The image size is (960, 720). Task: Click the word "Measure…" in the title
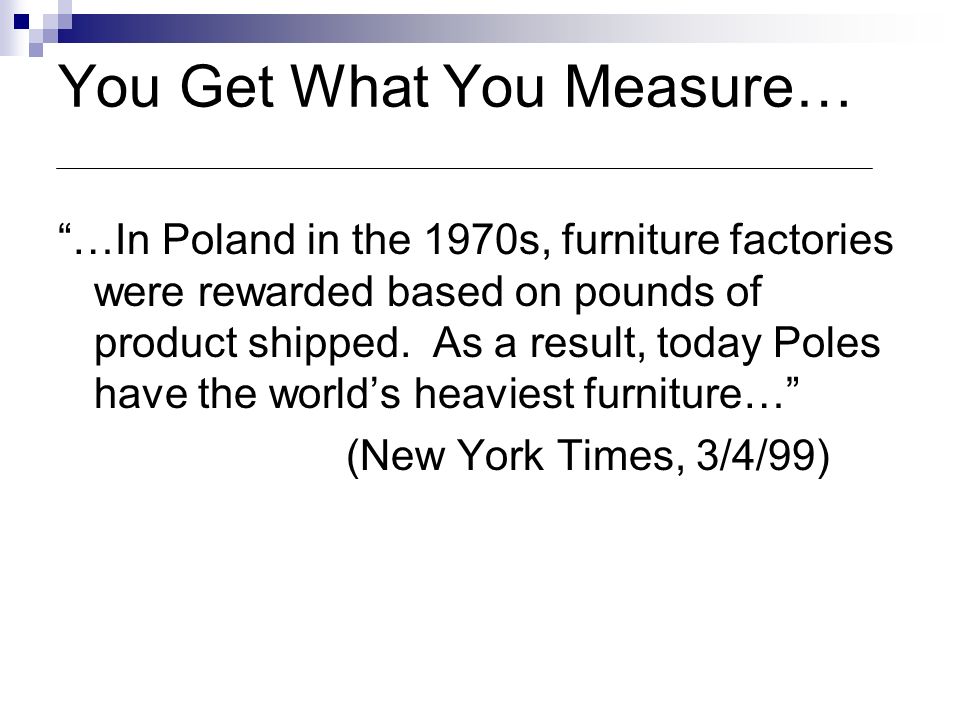pyautogui.click(x=707, y=87)
